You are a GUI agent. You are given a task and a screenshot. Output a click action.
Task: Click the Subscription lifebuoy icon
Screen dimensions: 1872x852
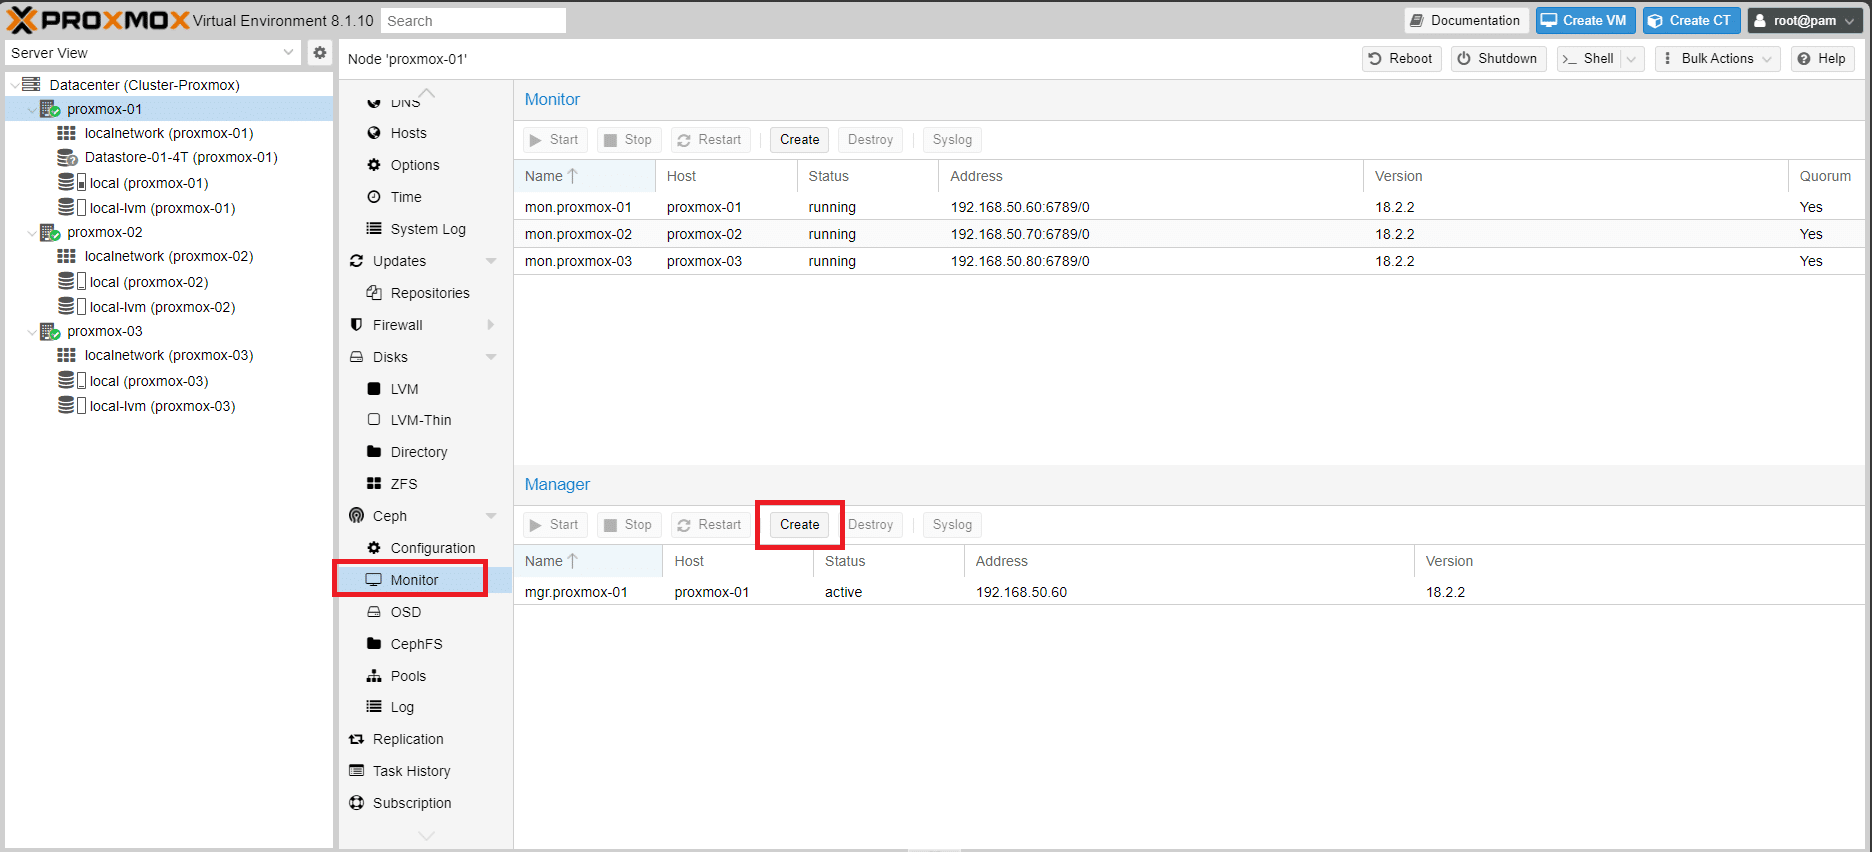pyautogui.click(x=356, y=803)
